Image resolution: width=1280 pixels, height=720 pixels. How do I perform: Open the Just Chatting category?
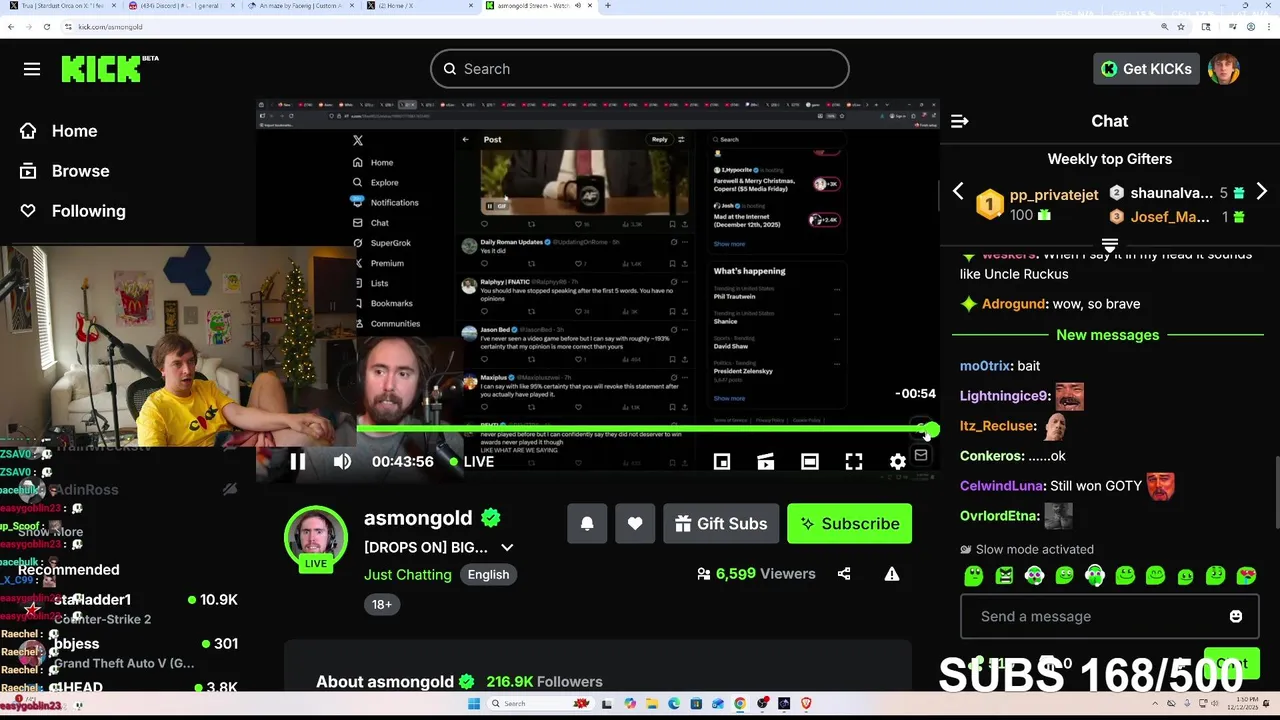click(408, 574)
